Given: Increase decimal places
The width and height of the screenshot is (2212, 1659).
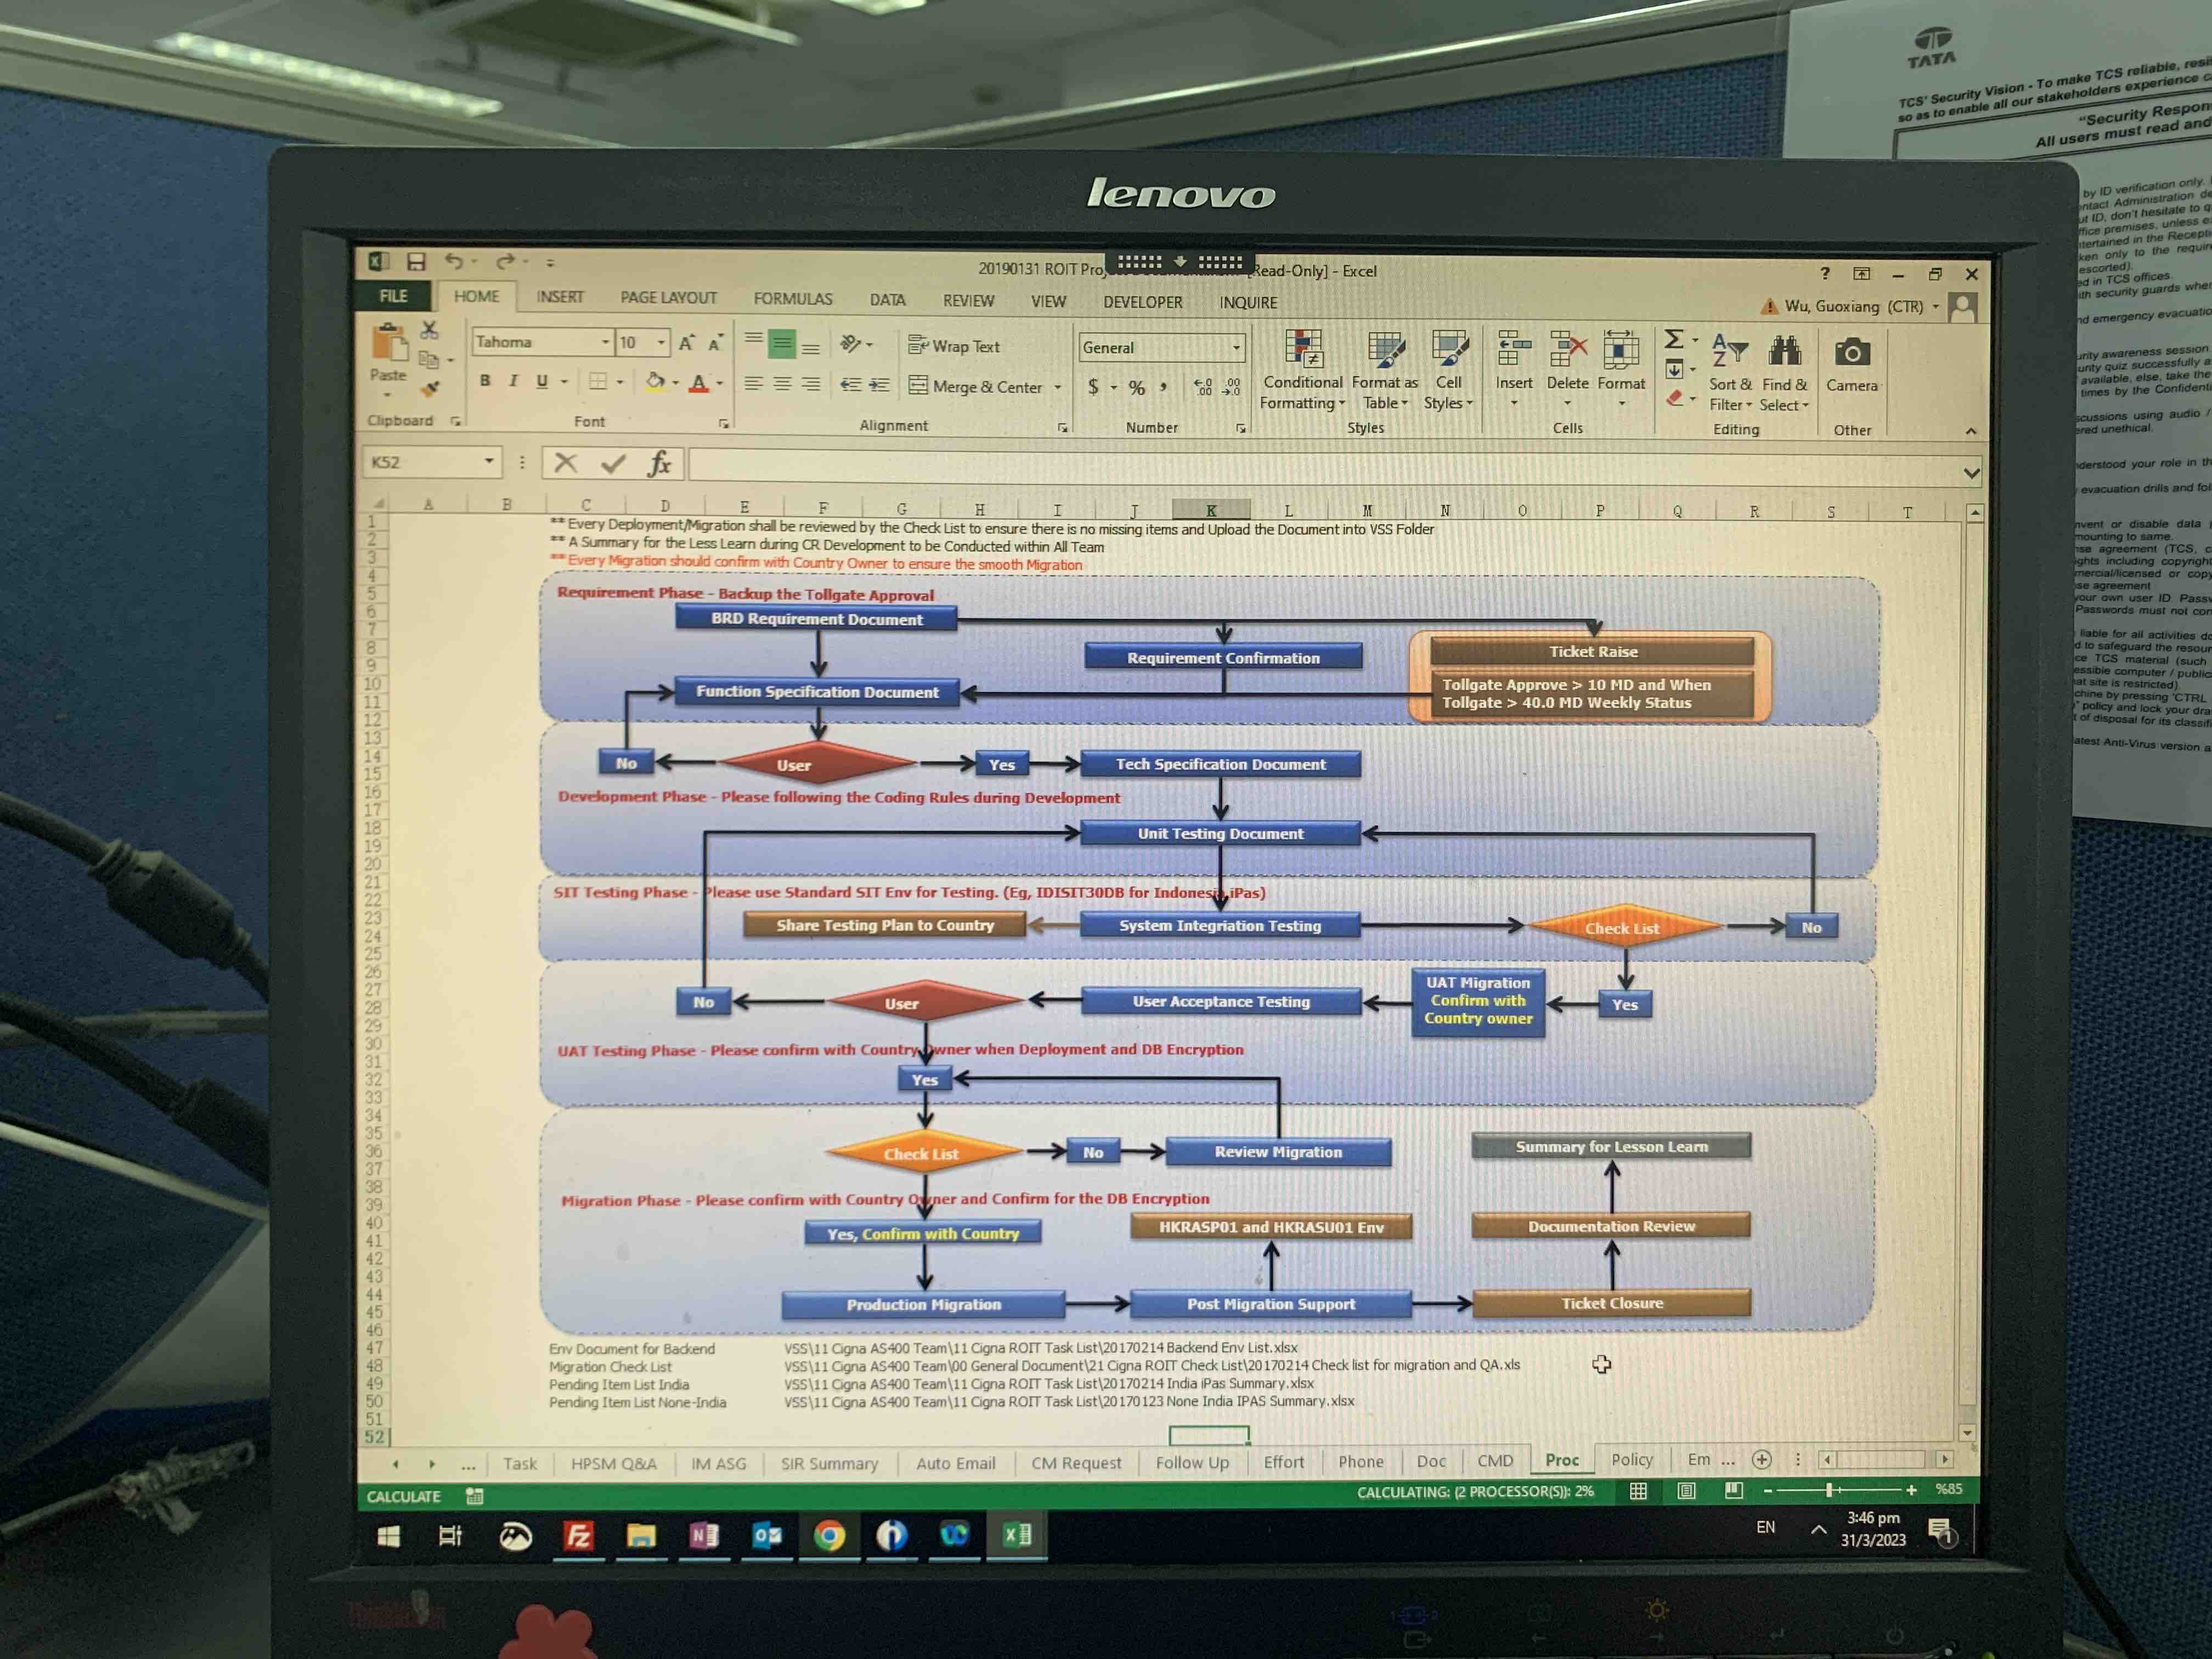Looking at the screenshot, I should (1203, 387).
